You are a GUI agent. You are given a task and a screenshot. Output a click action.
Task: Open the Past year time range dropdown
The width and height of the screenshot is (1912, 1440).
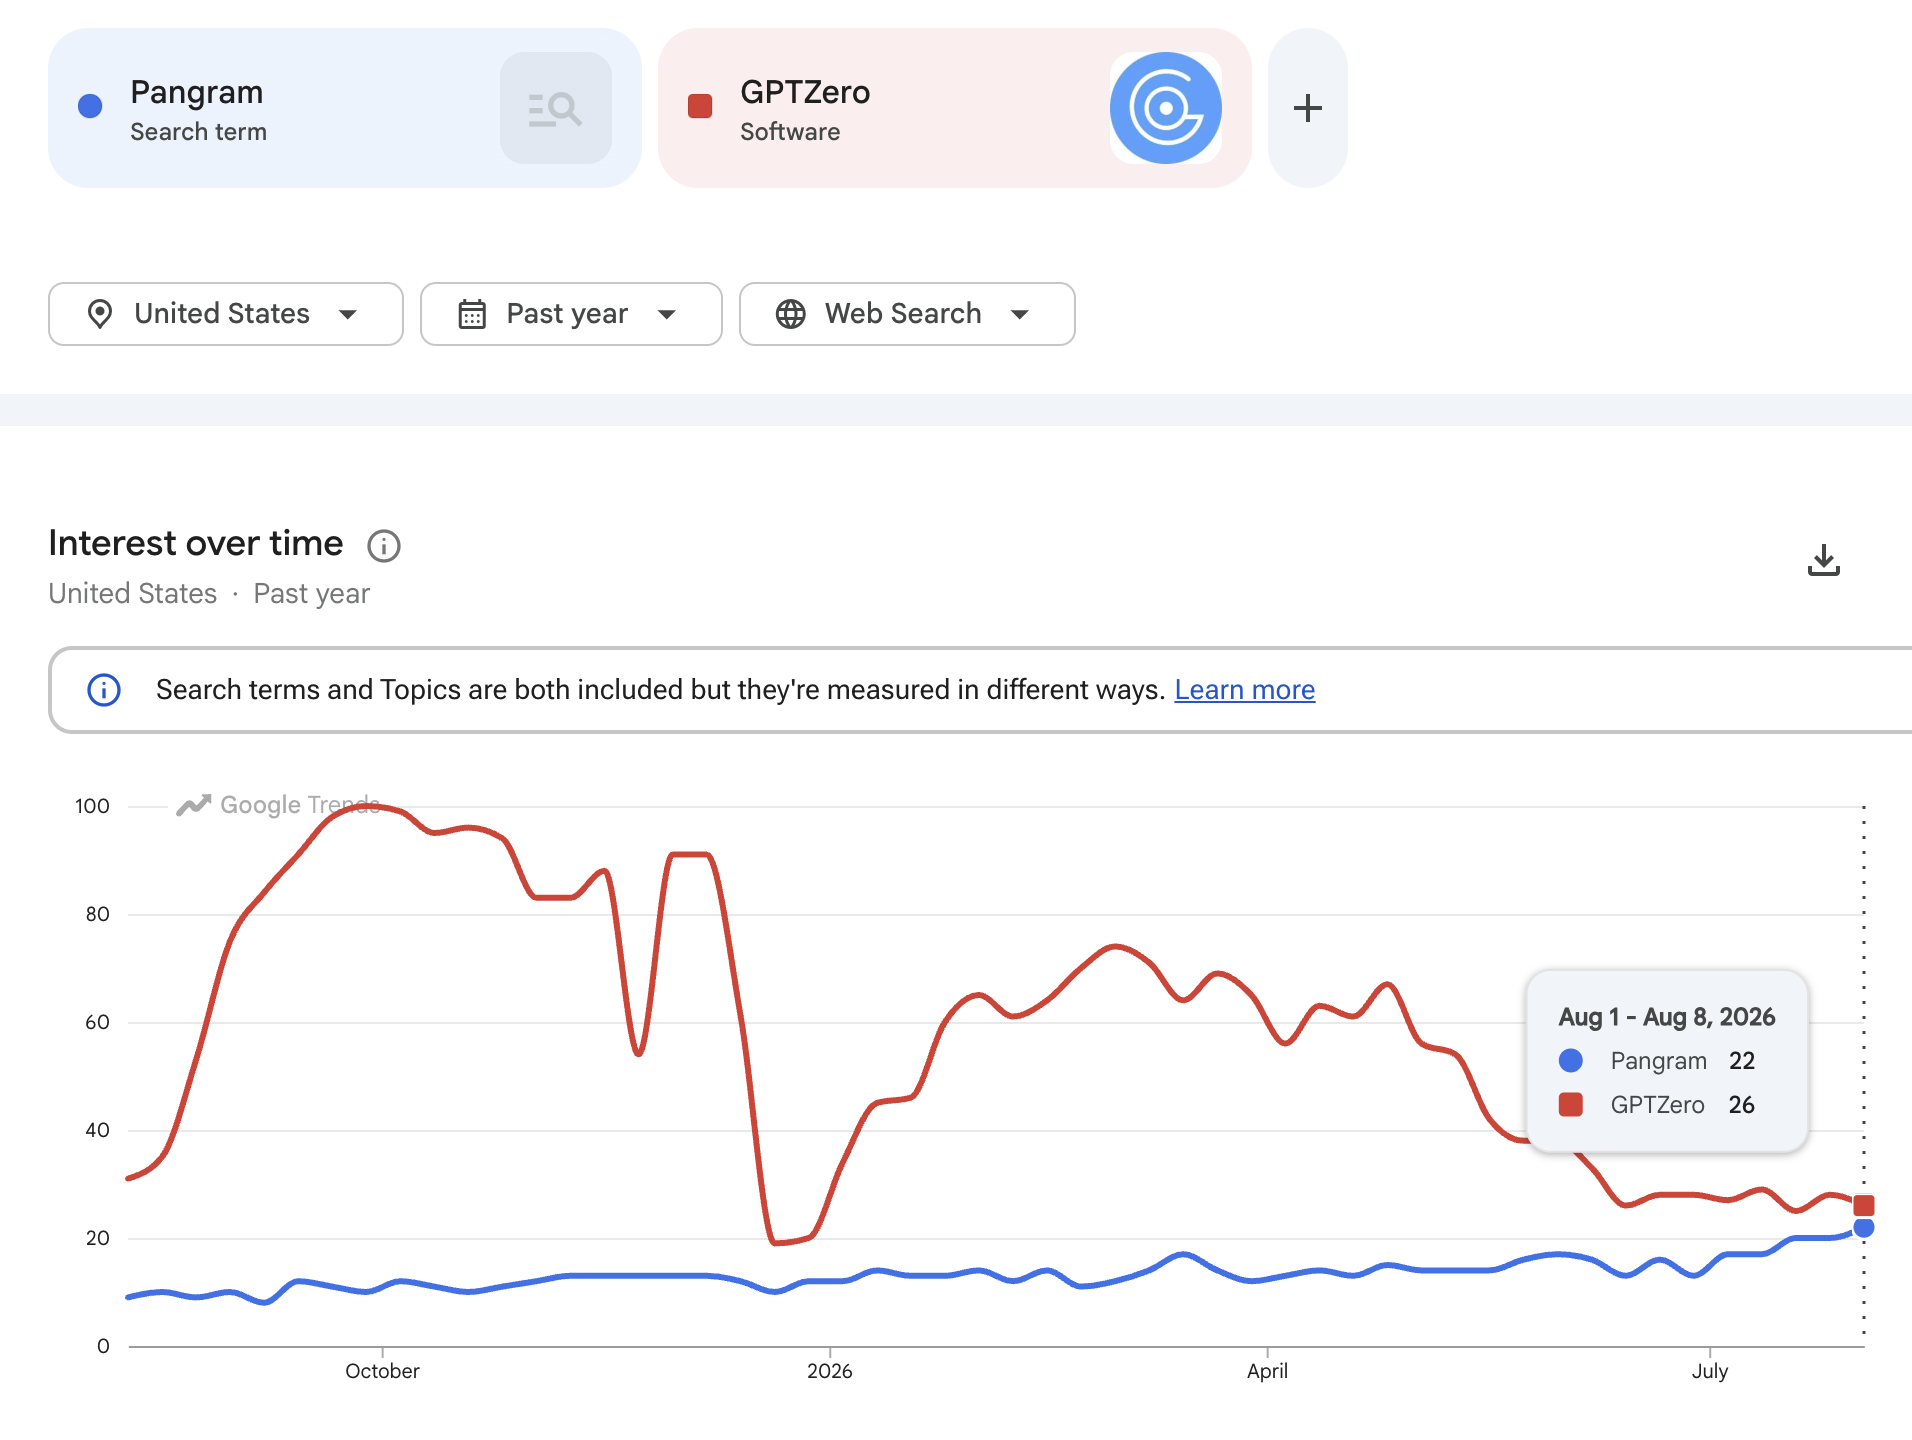[571, 314]
